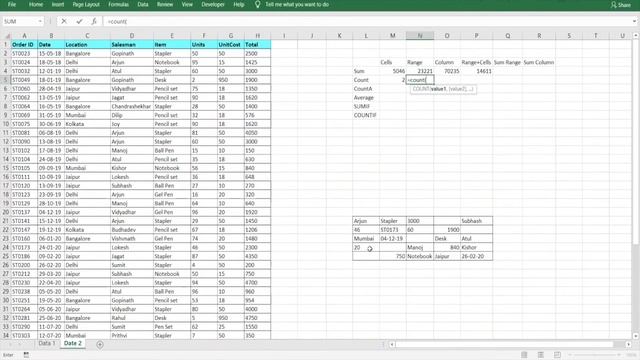640x360 pixels.
Task: Click the Total header cell
Action: (x=257, y=44)
